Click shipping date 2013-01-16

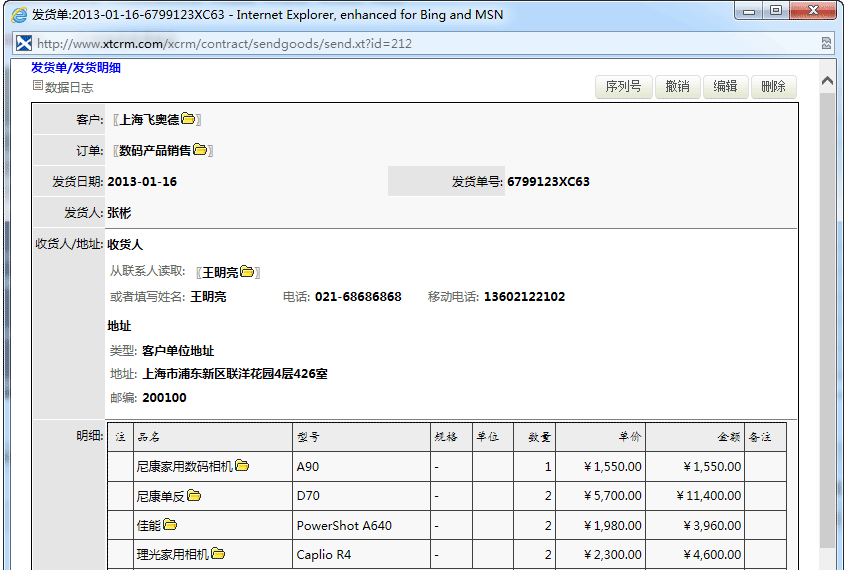142,182
